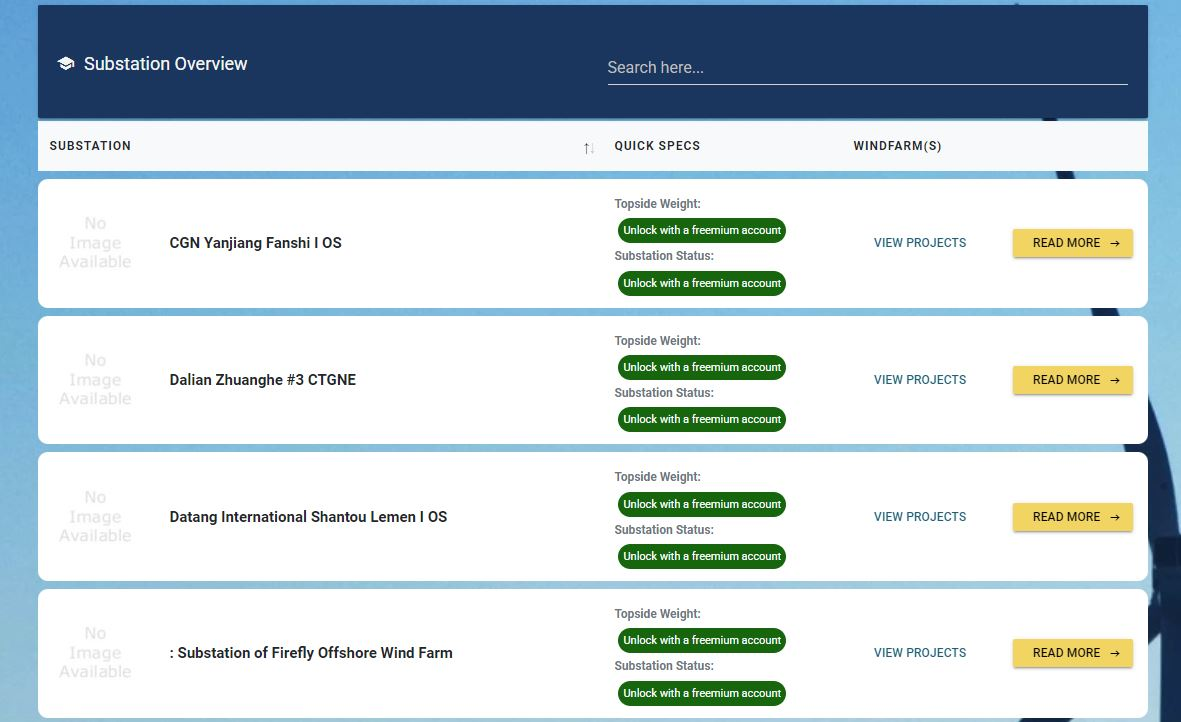Unlock Substation Status for Firefly Offshore Wind Farm

pyautogui.click(x=701, y=693)
